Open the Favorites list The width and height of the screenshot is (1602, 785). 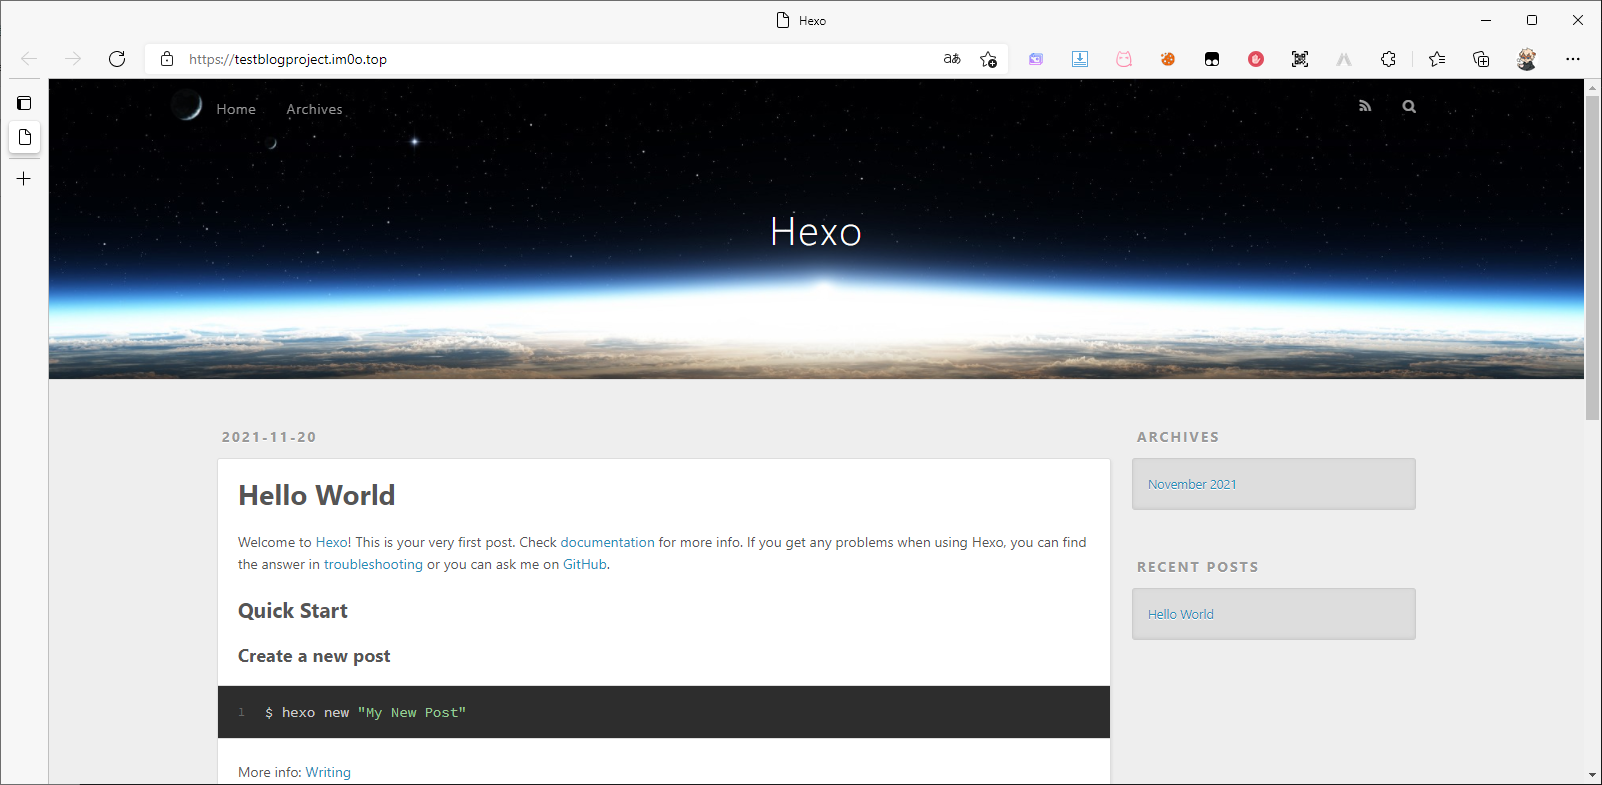click(x=1437, y=59)
